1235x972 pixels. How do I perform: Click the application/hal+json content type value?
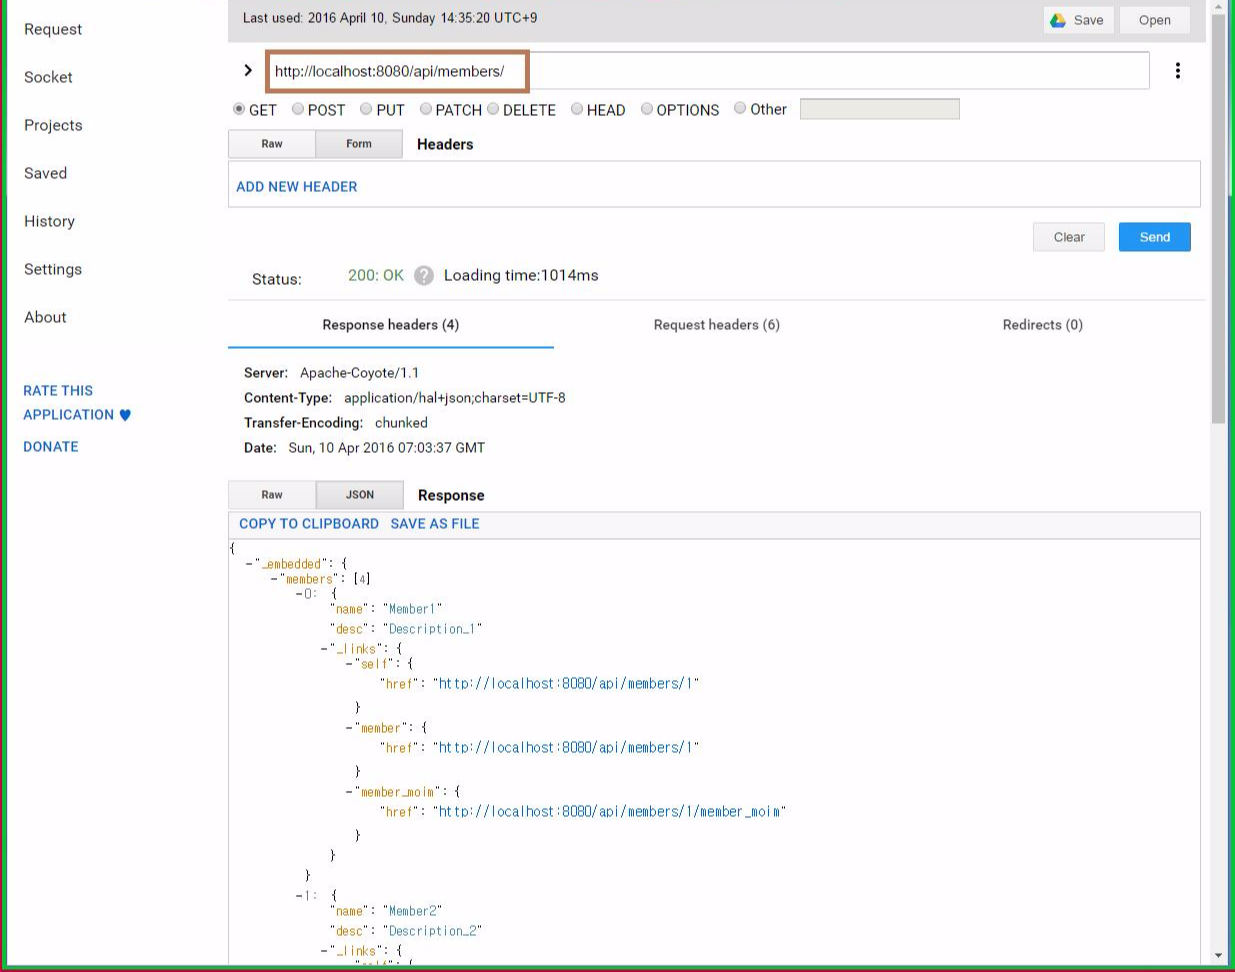click(455, 398)
